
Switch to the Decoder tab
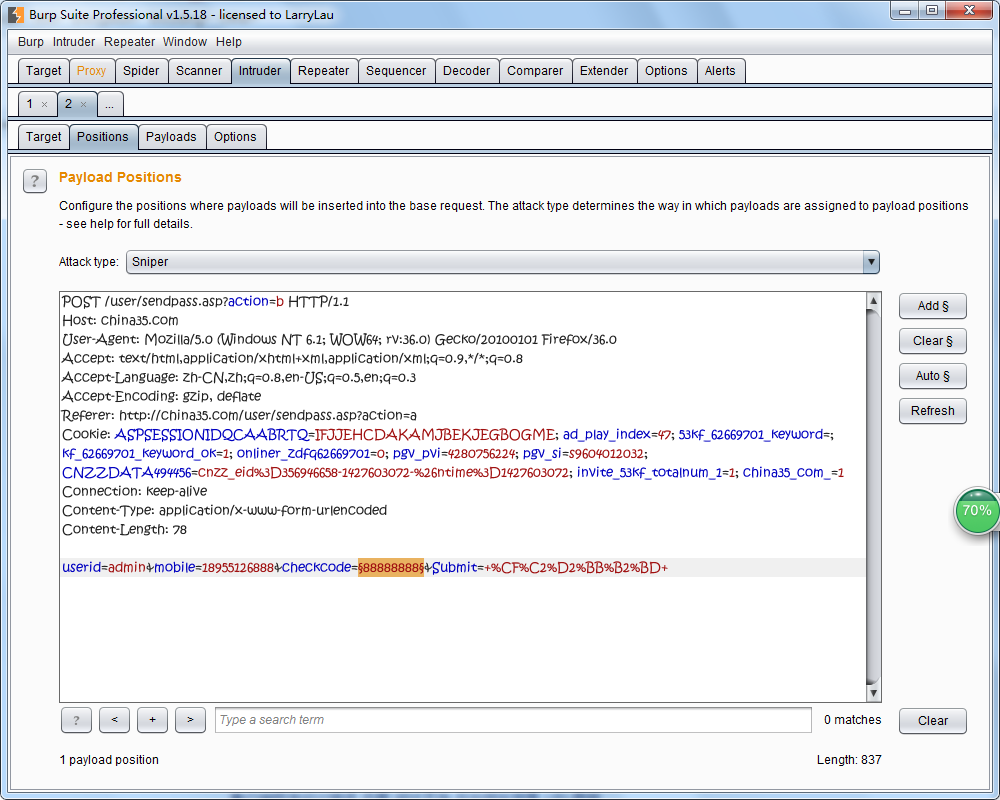(467, 71)
